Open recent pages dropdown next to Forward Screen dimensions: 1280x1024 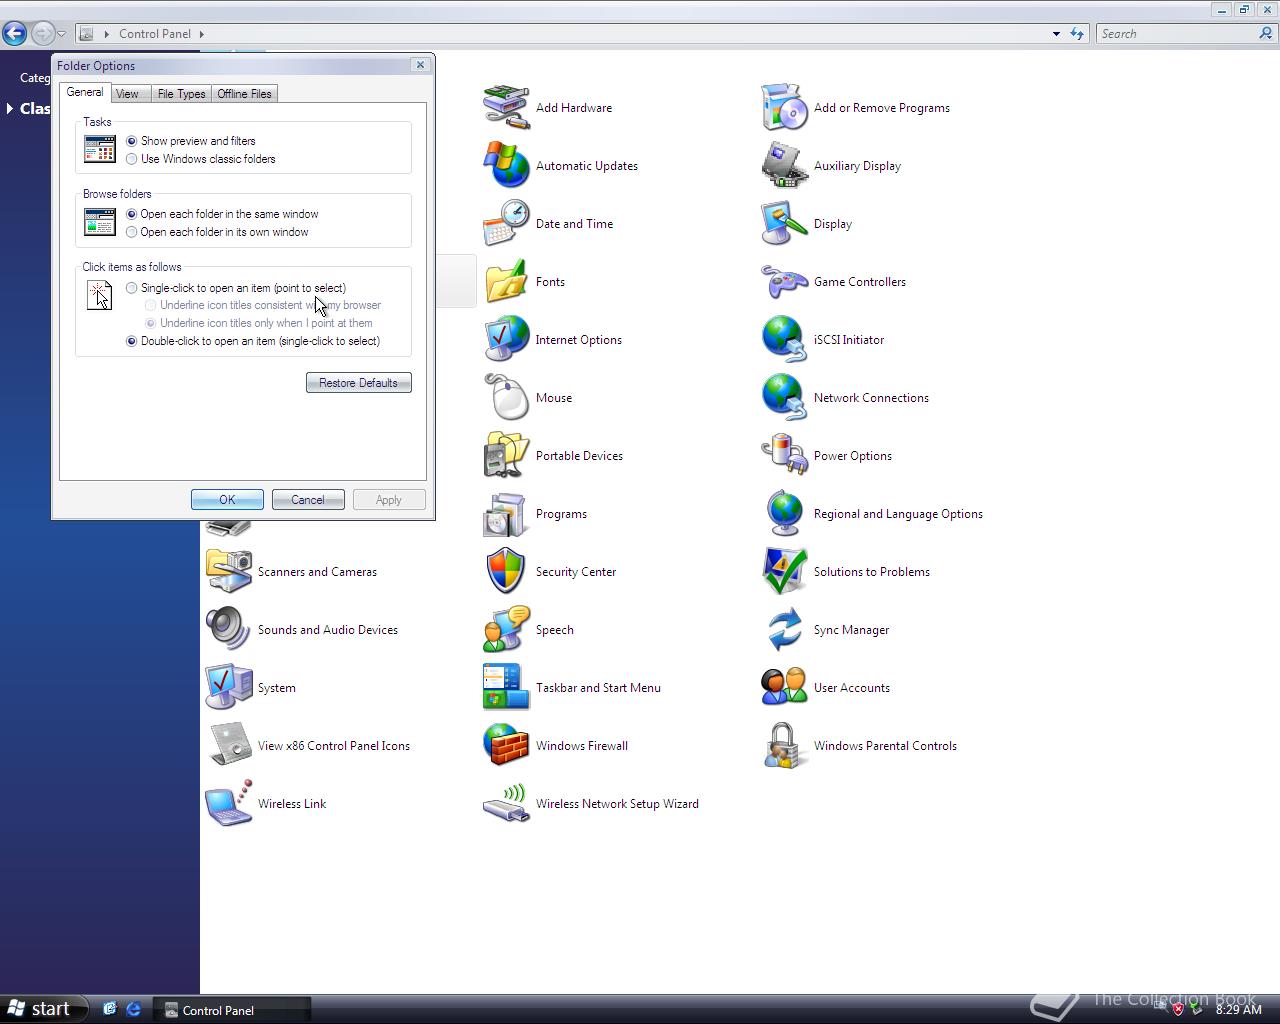click(61, 34)
